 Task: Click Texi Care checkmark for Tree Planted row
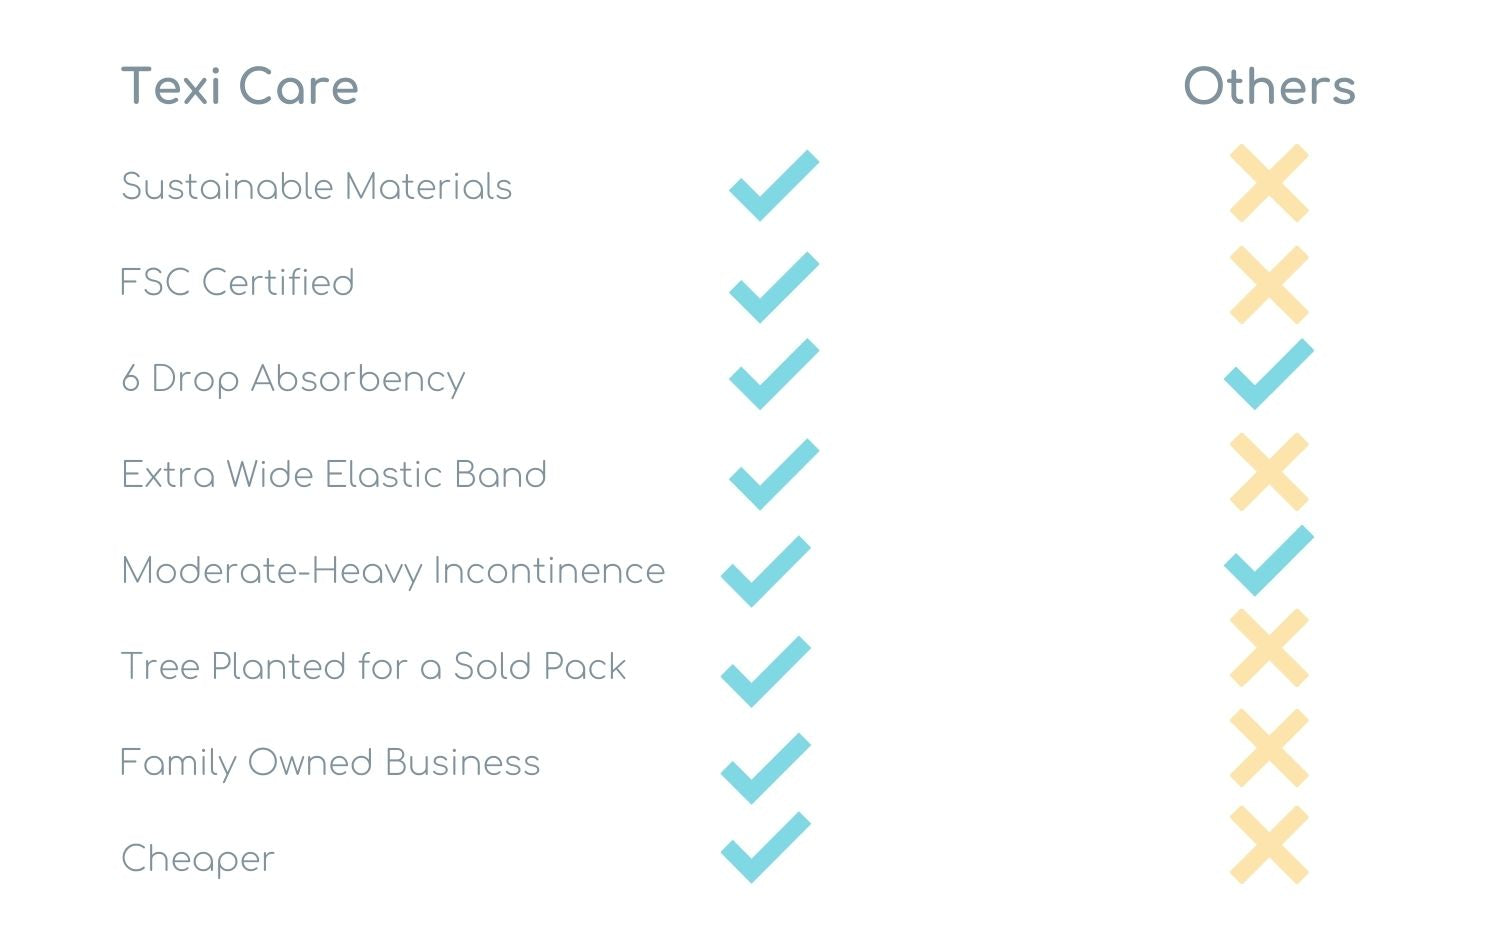(x=765, y=671)
